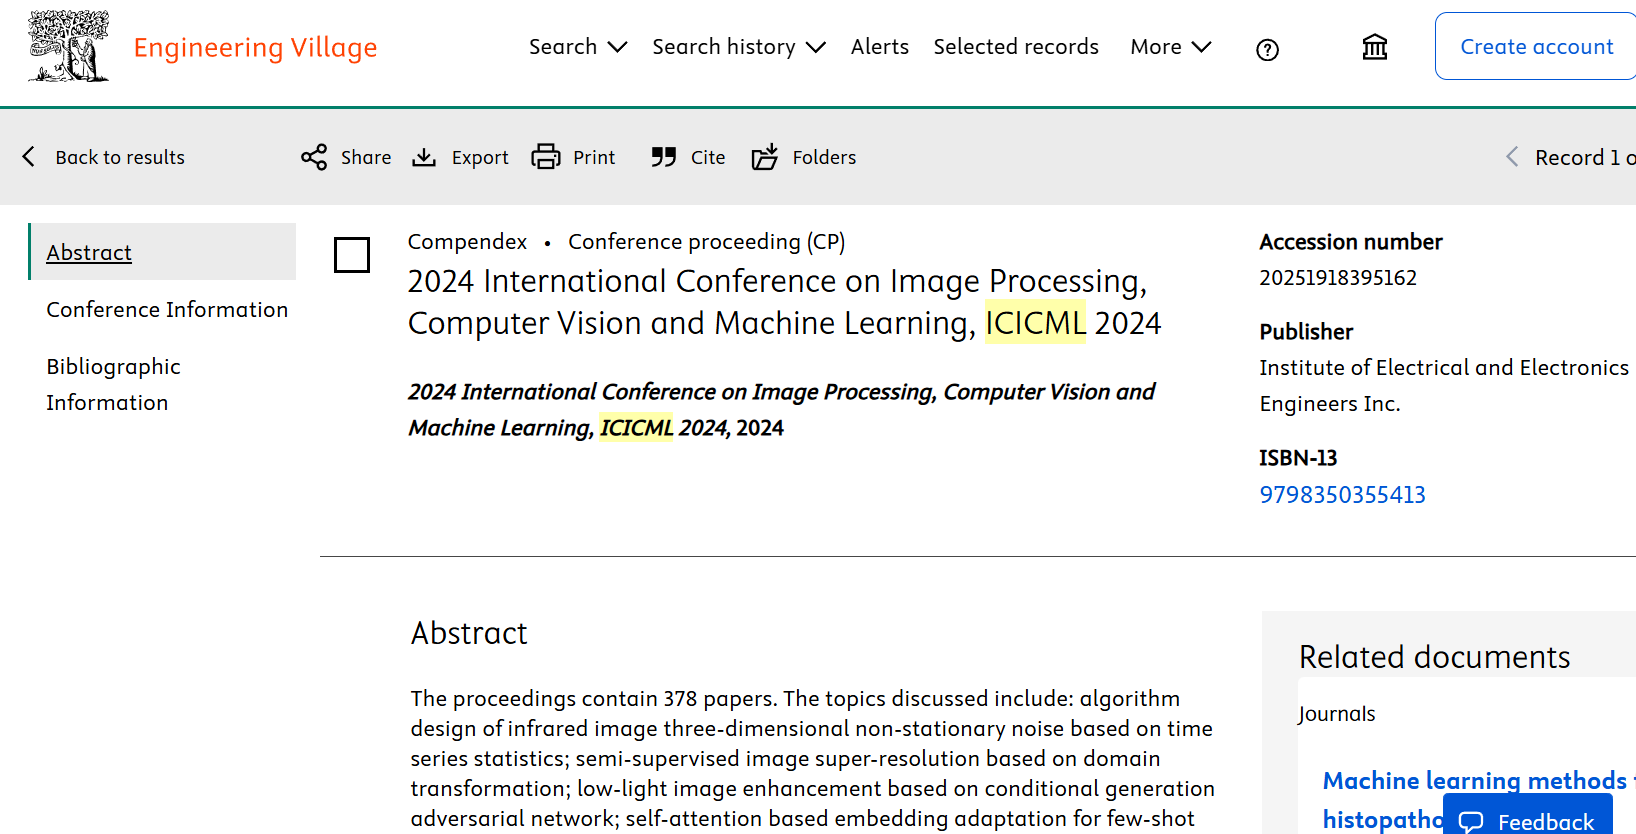This screenshot has width=1636, height=834.
Task: Click the Feedback speech bubble icon
Action: (x=1471, y=823)
